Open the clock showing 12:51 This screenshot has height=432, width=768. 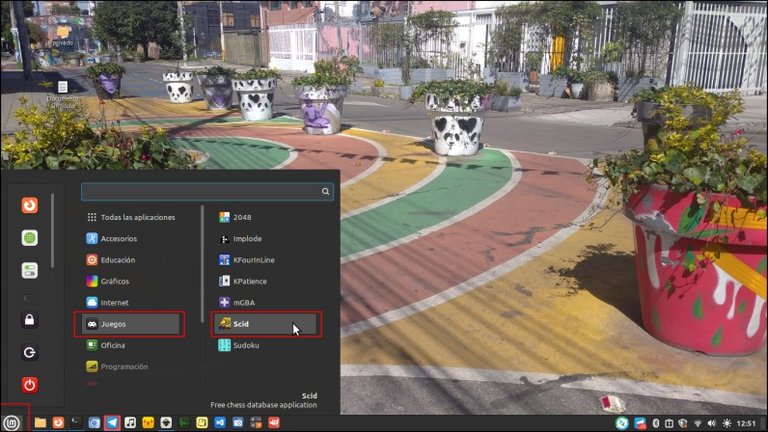(746, 423)
